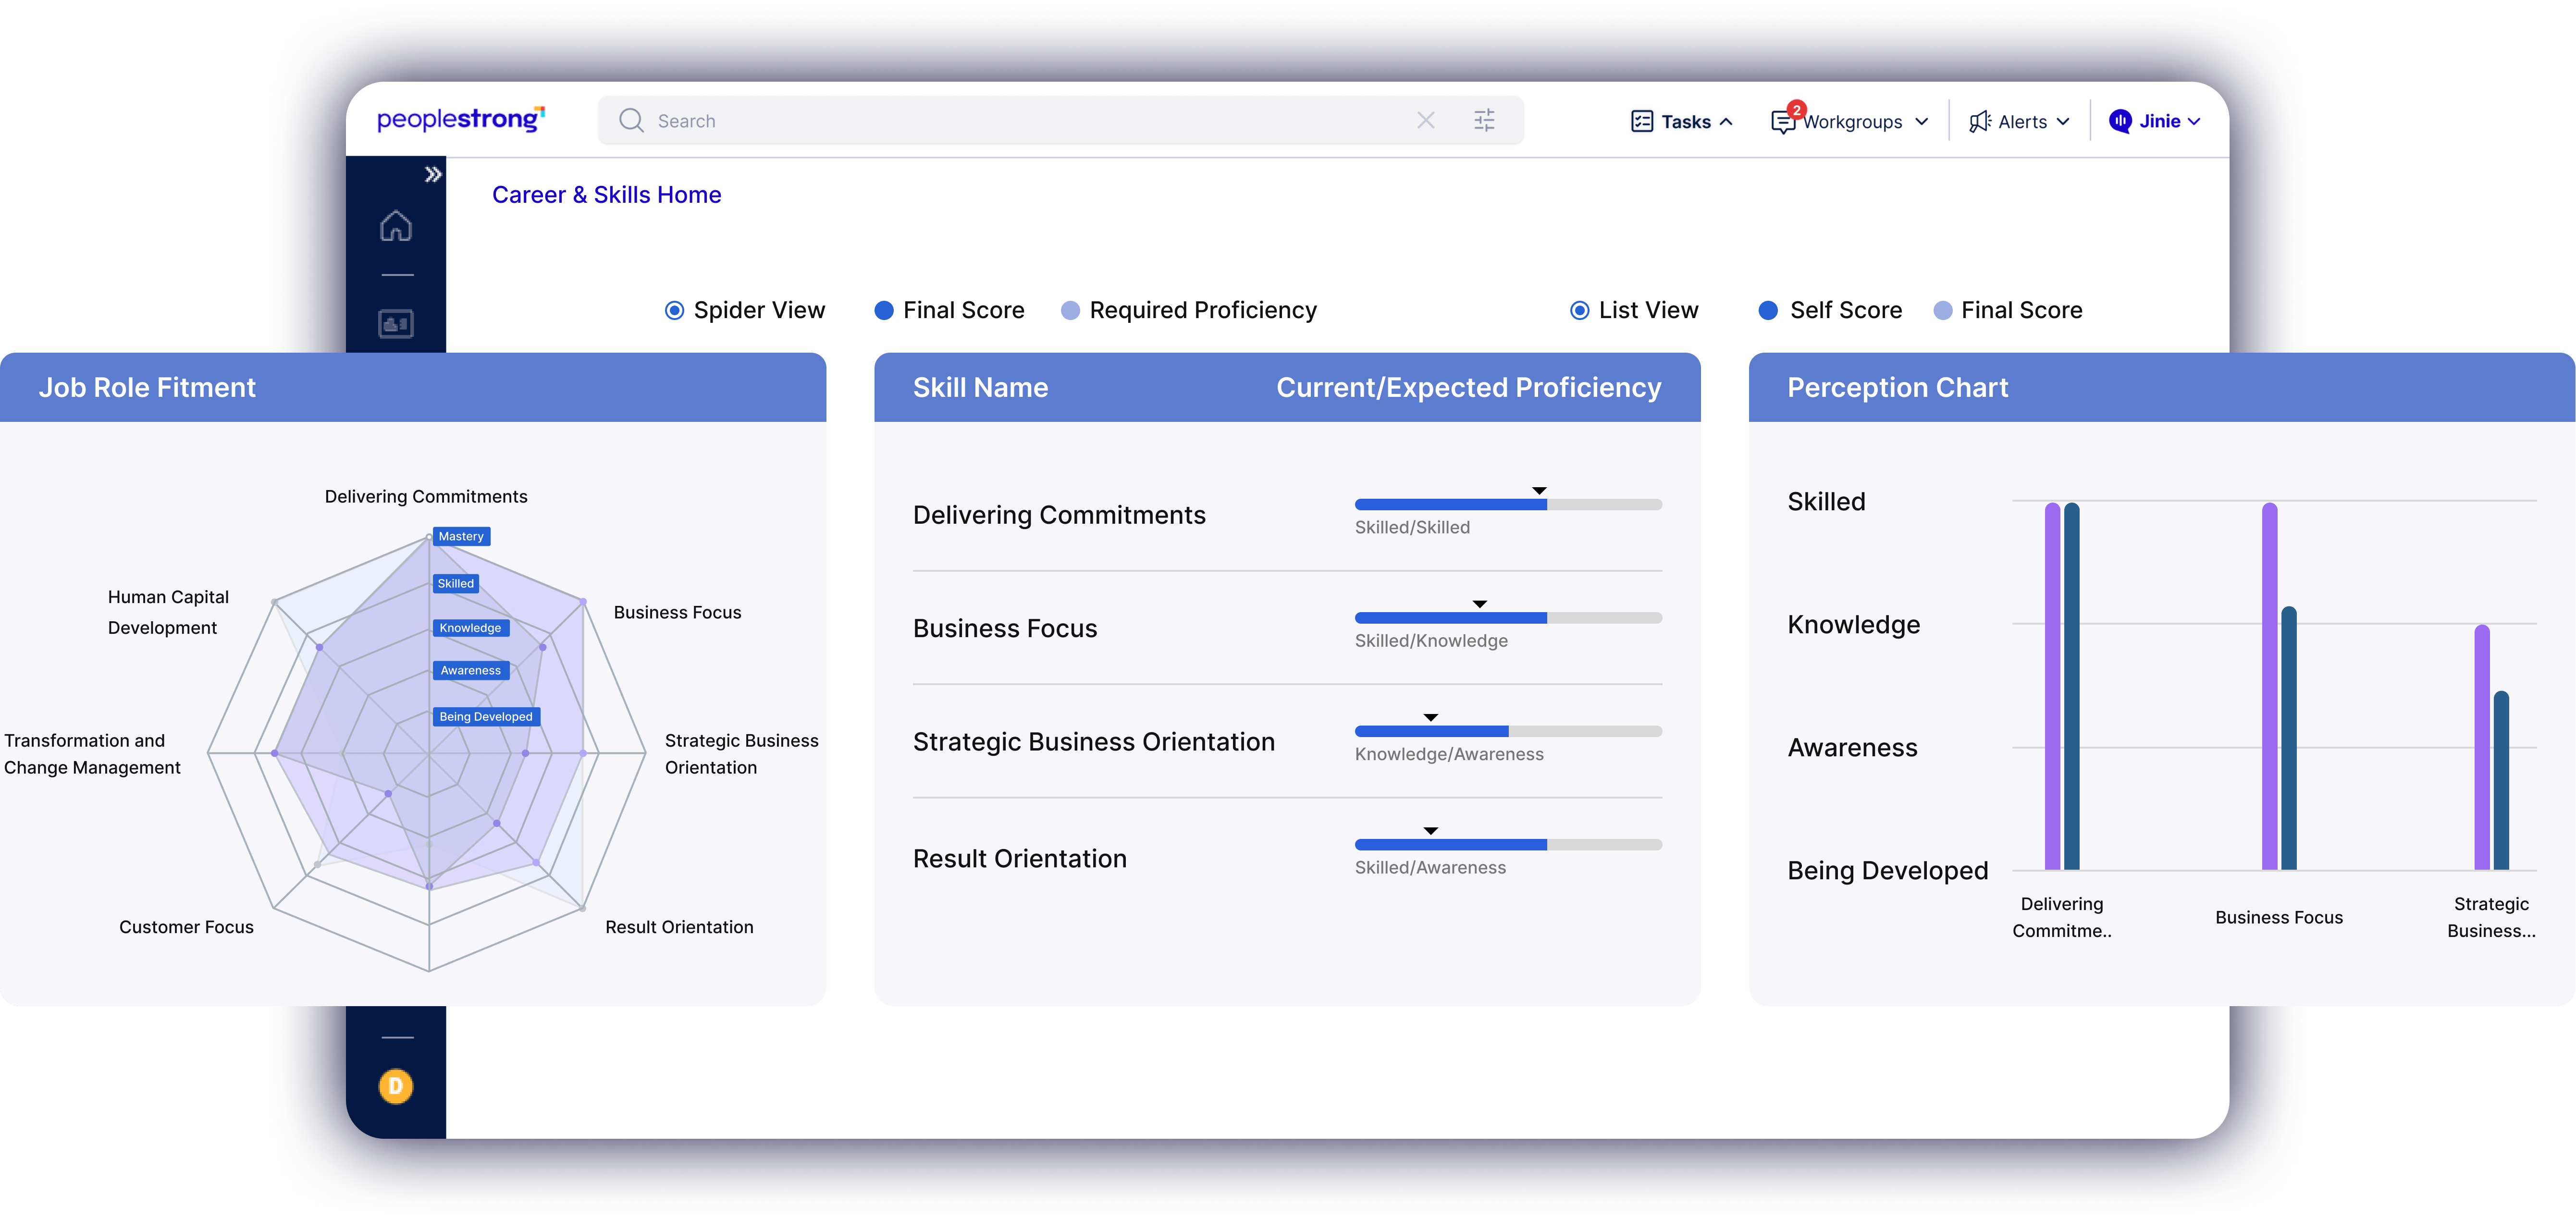Click the Knowledge label on spider chart
2576x1219 pixels.
tap(471, 628)
